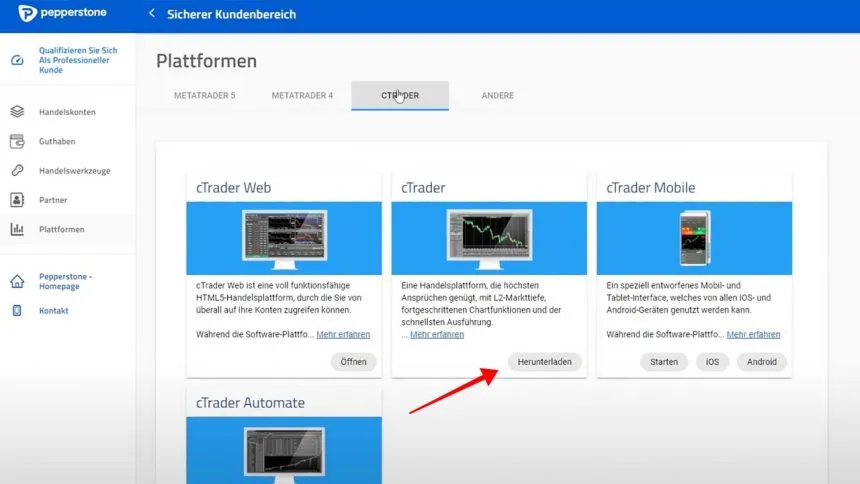Click the Plattformen chart icon in the sidebar
The height and width of the screenshot is (484, 860).
pyautogui.click(x=17, y=229)
